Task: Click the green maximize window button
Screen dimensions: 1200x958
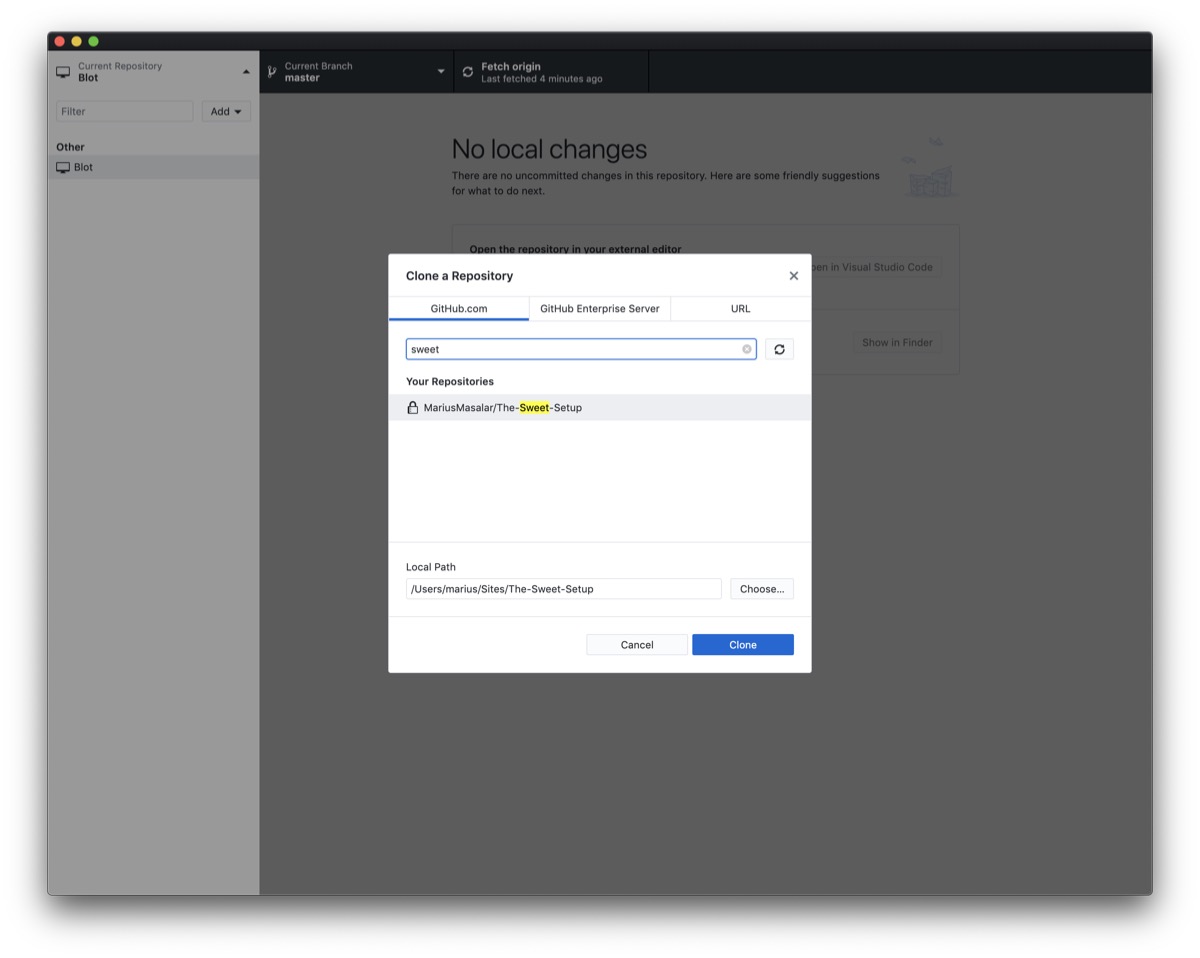Action: pos(93,41)
